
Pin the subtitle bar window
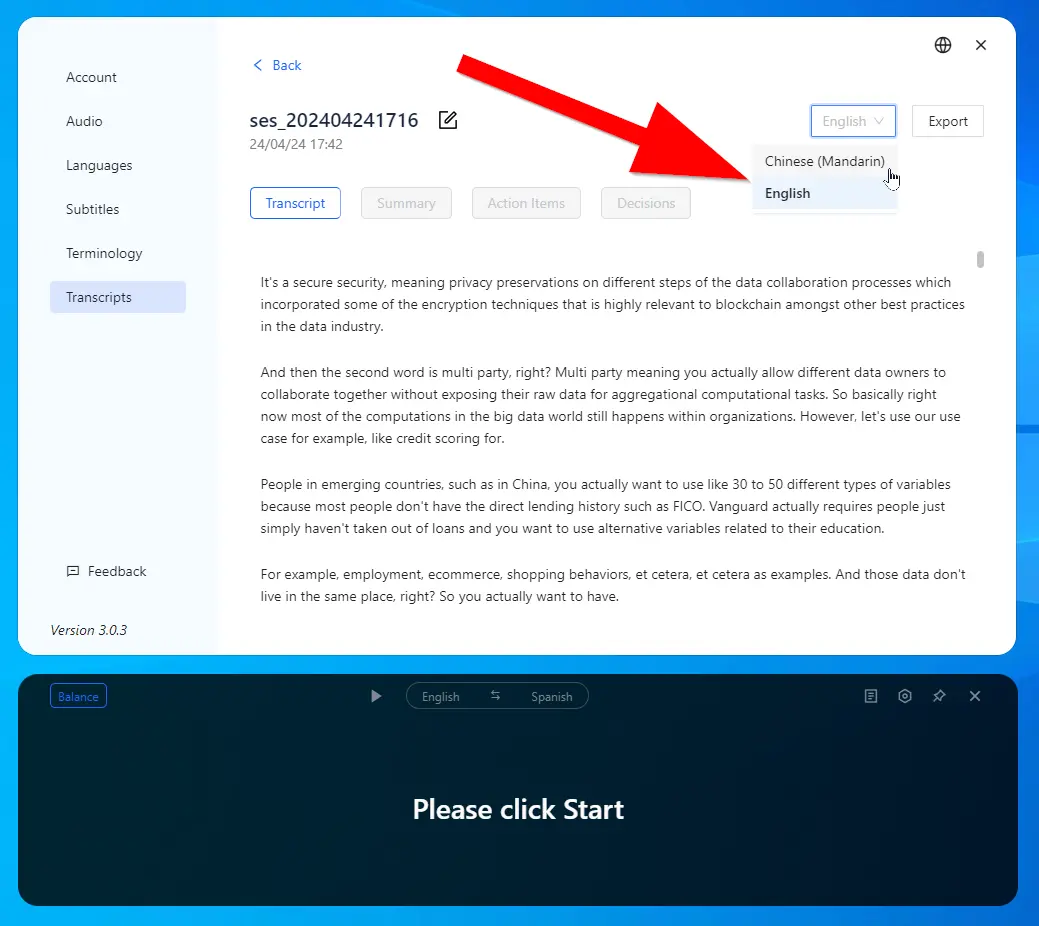click(939, 696)
